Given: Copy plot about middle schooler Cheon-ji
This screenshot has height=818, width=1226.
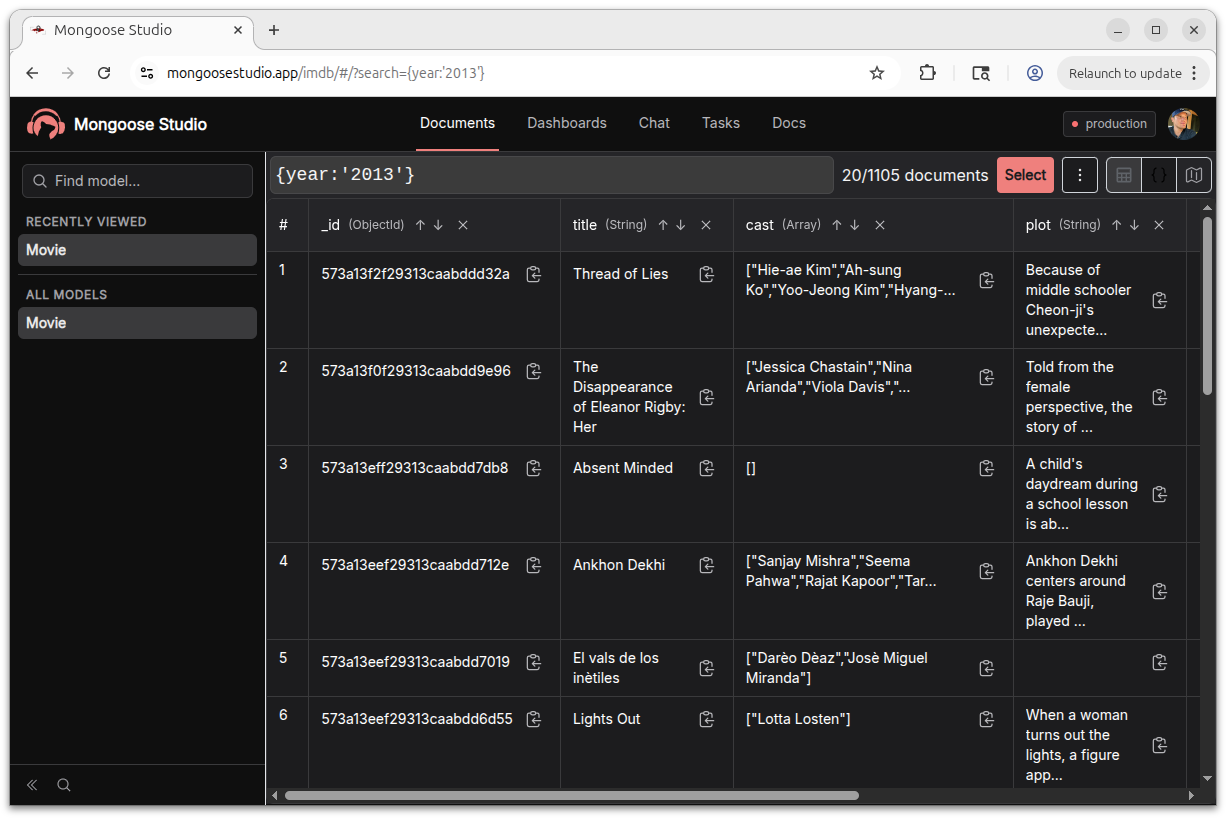Looking at the screenshot, I should pos(1160,300).
